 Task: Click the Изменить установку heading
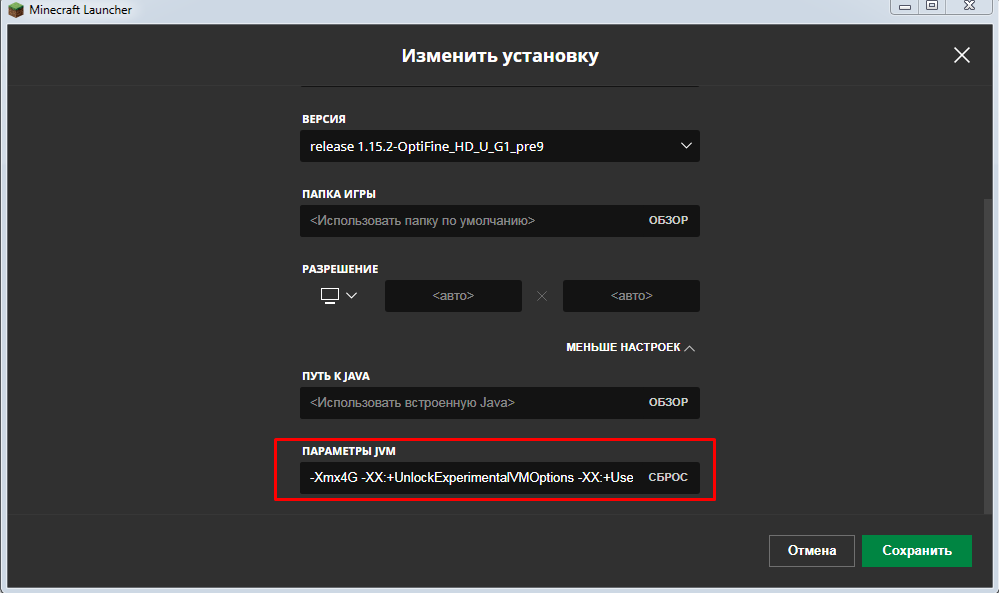[500, 56]
